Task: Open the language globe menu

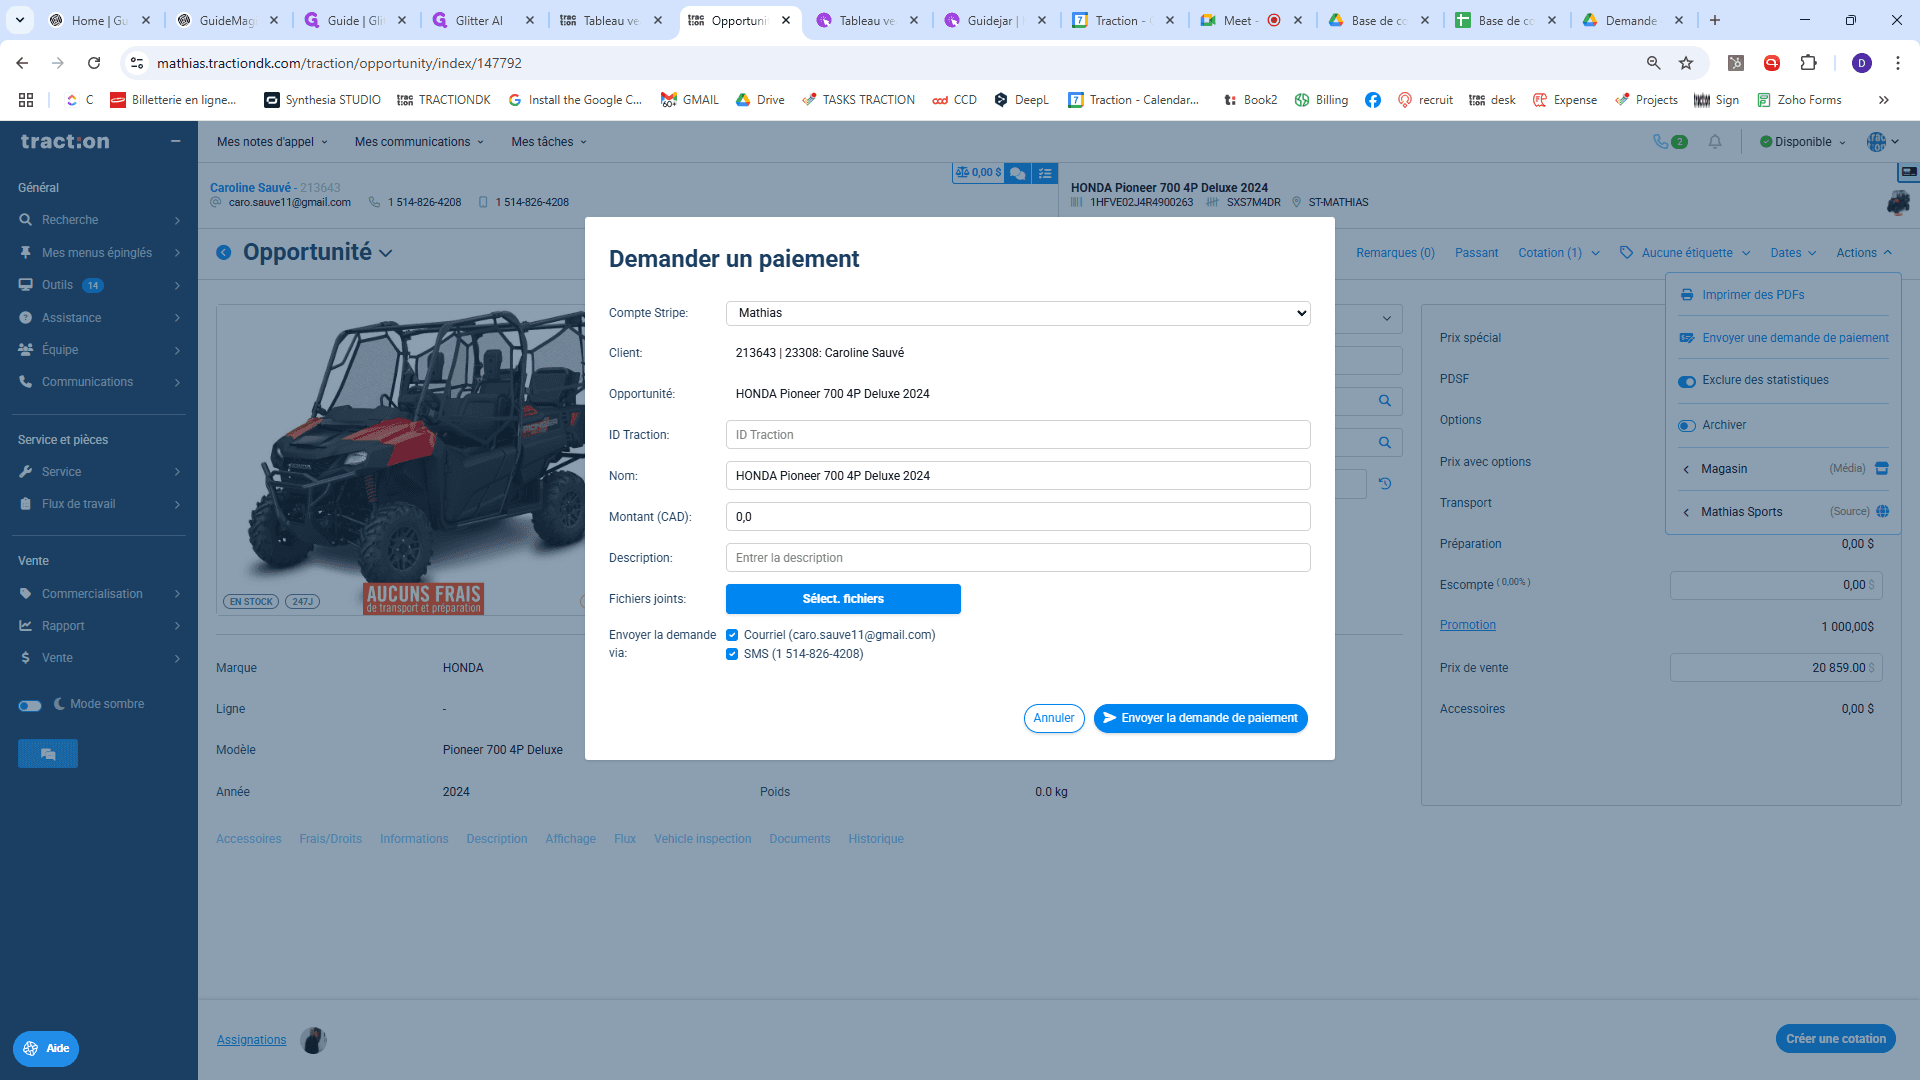Action: coord(1882,142)
